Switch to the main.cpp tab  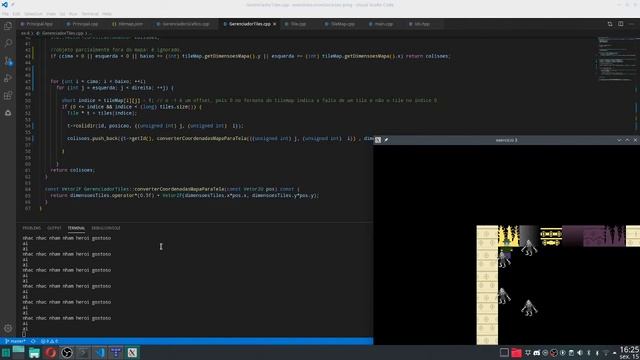click(381, 24)
